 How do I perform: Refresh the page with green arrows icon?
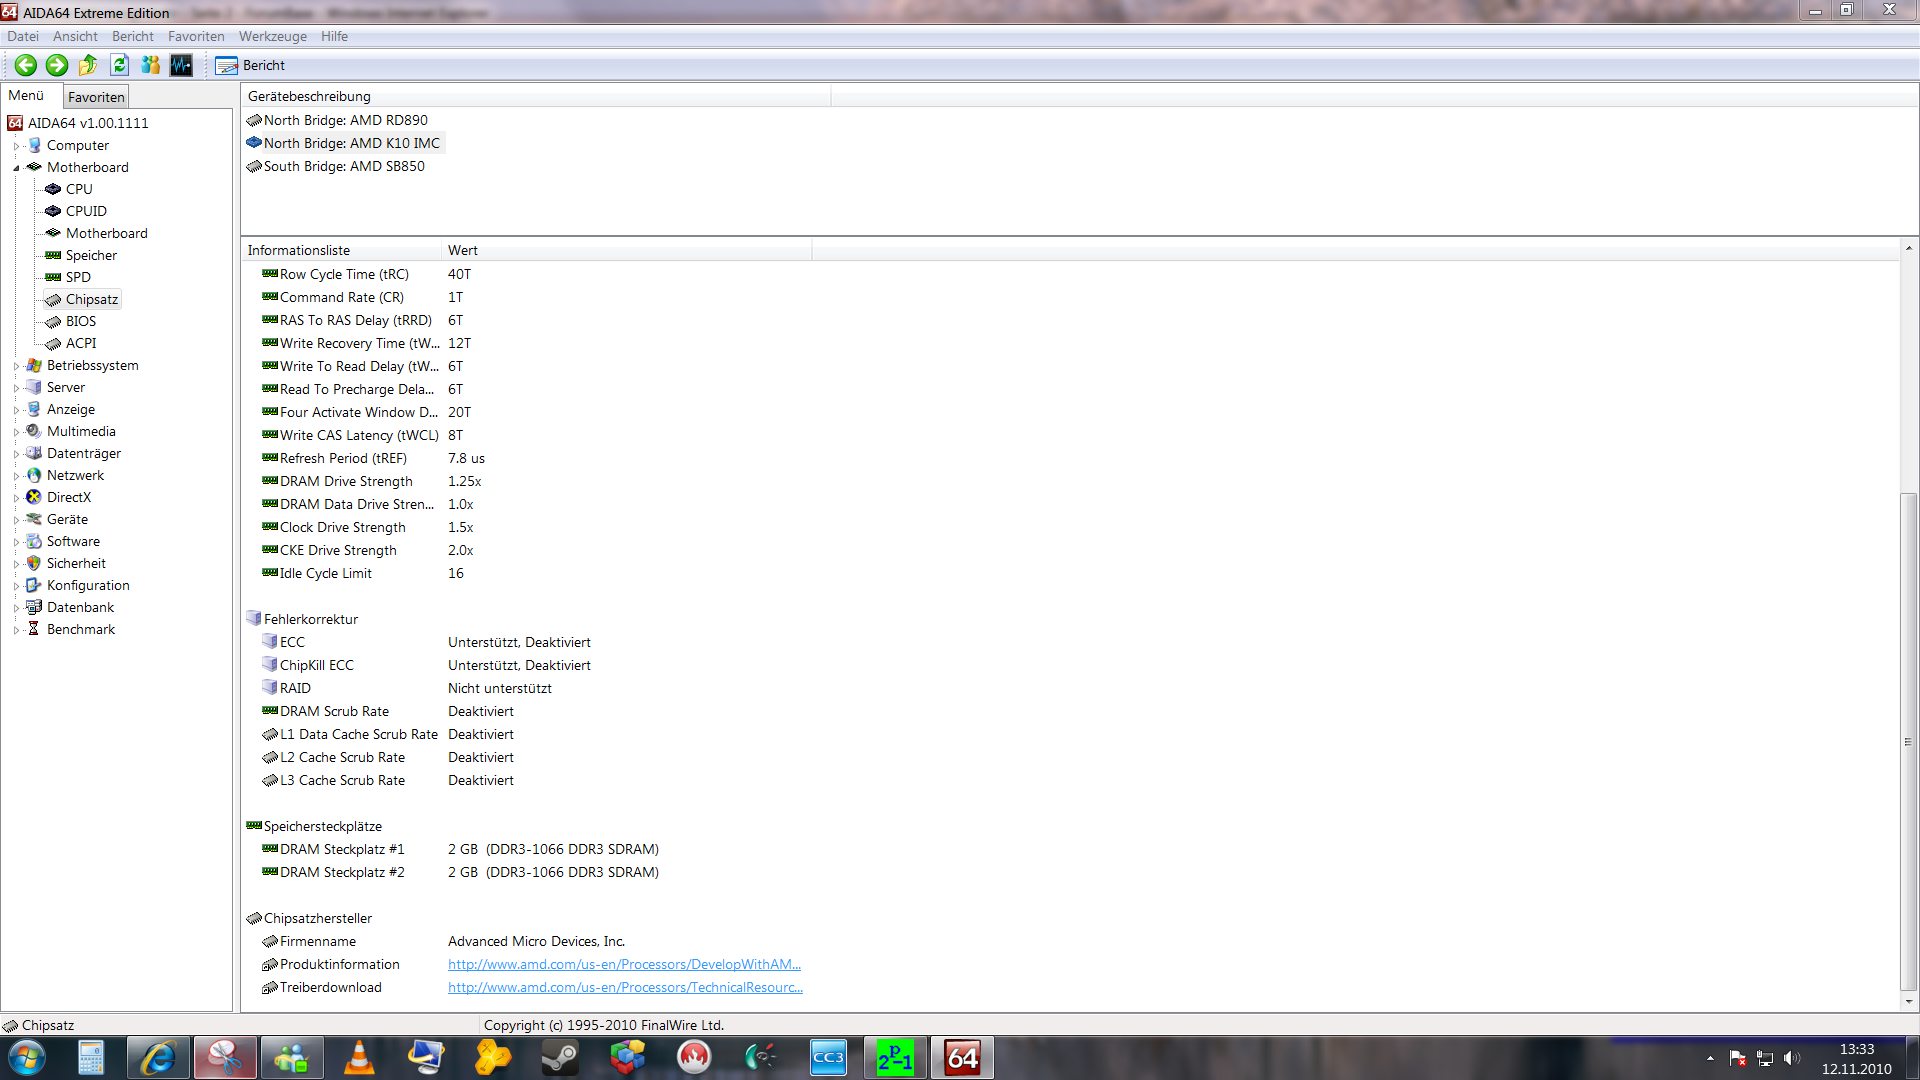(119, 65)
